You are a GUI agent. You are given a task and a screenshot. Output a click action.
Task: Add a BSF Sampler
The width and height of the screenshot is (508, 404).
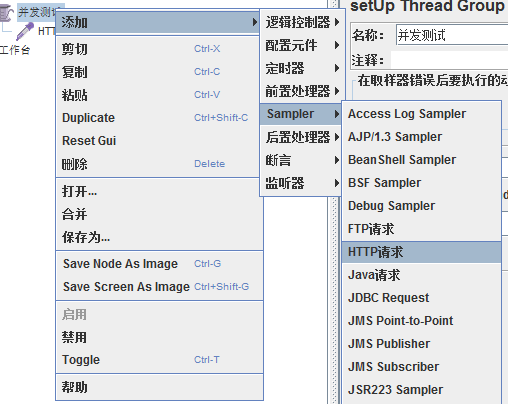click(422, 183)
